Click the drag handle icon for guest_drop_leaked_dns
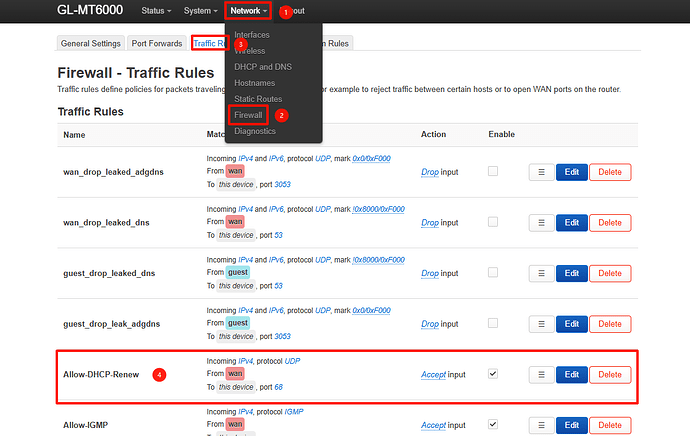The height and width of the screenshot is (436, 690). tap(539, 273)
